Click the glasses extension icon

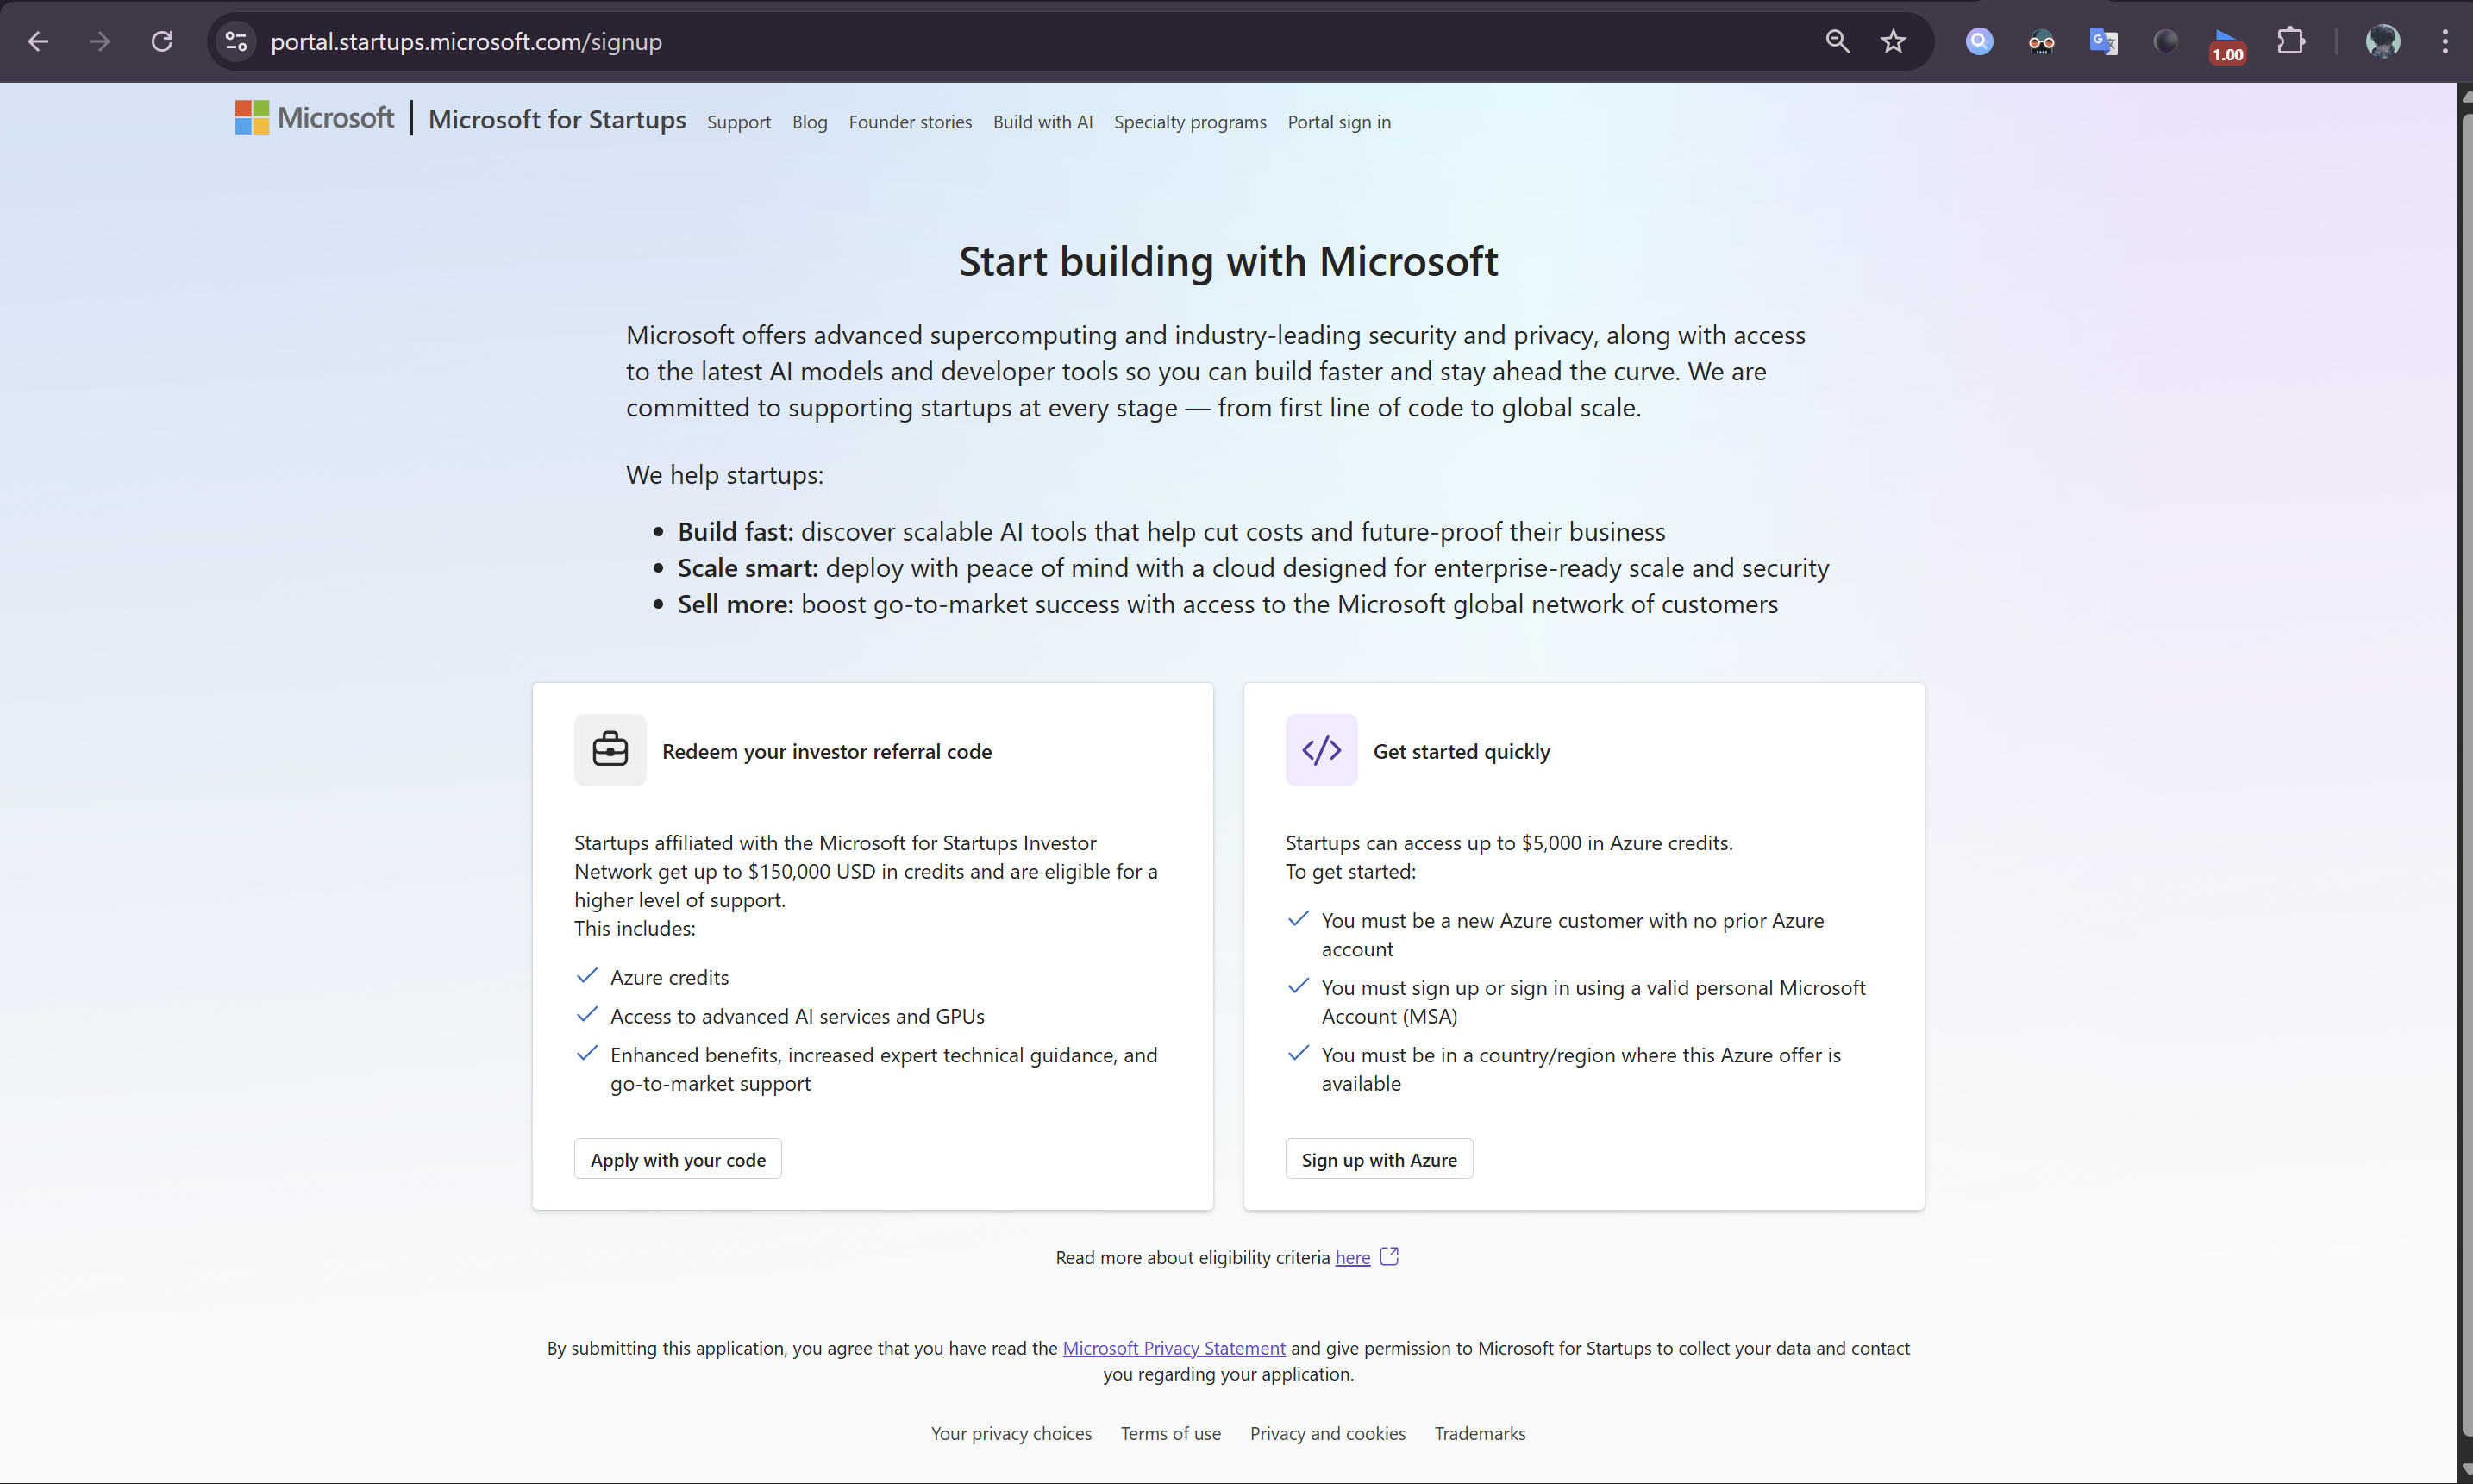pyautogui.click(x=2041, y=42)
